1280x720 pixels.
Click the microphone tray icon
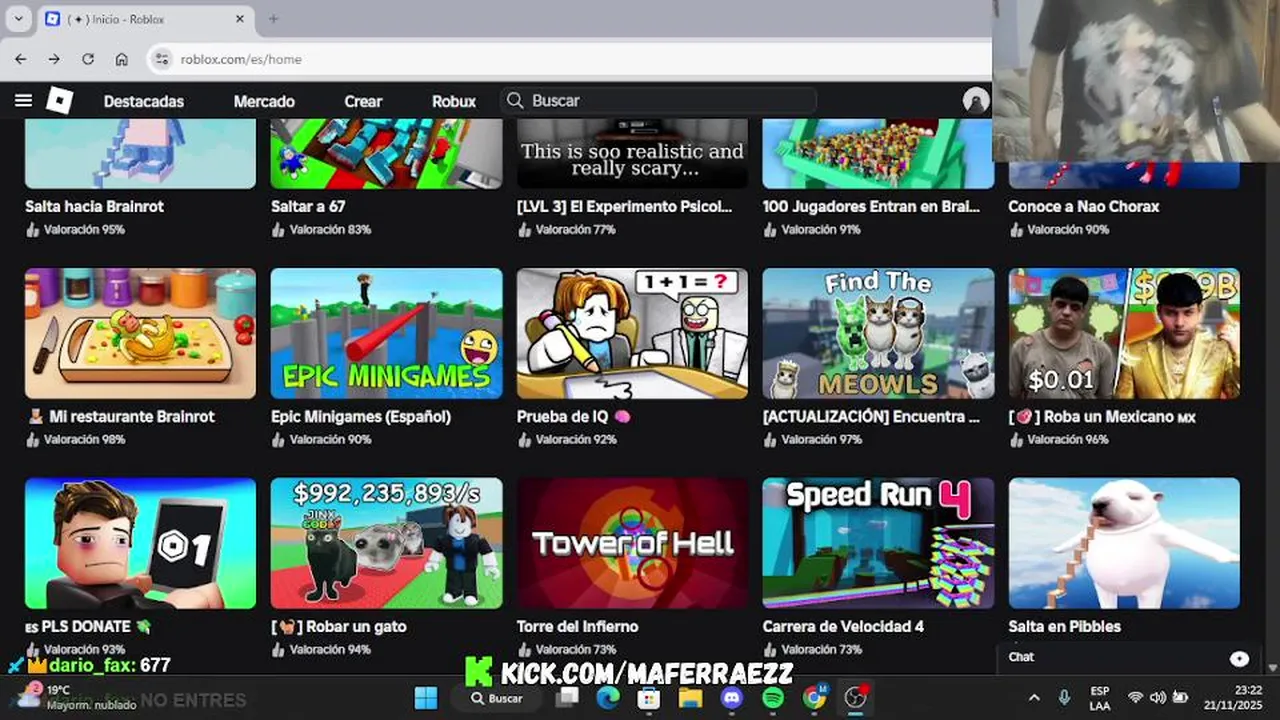click(1064, 698)
